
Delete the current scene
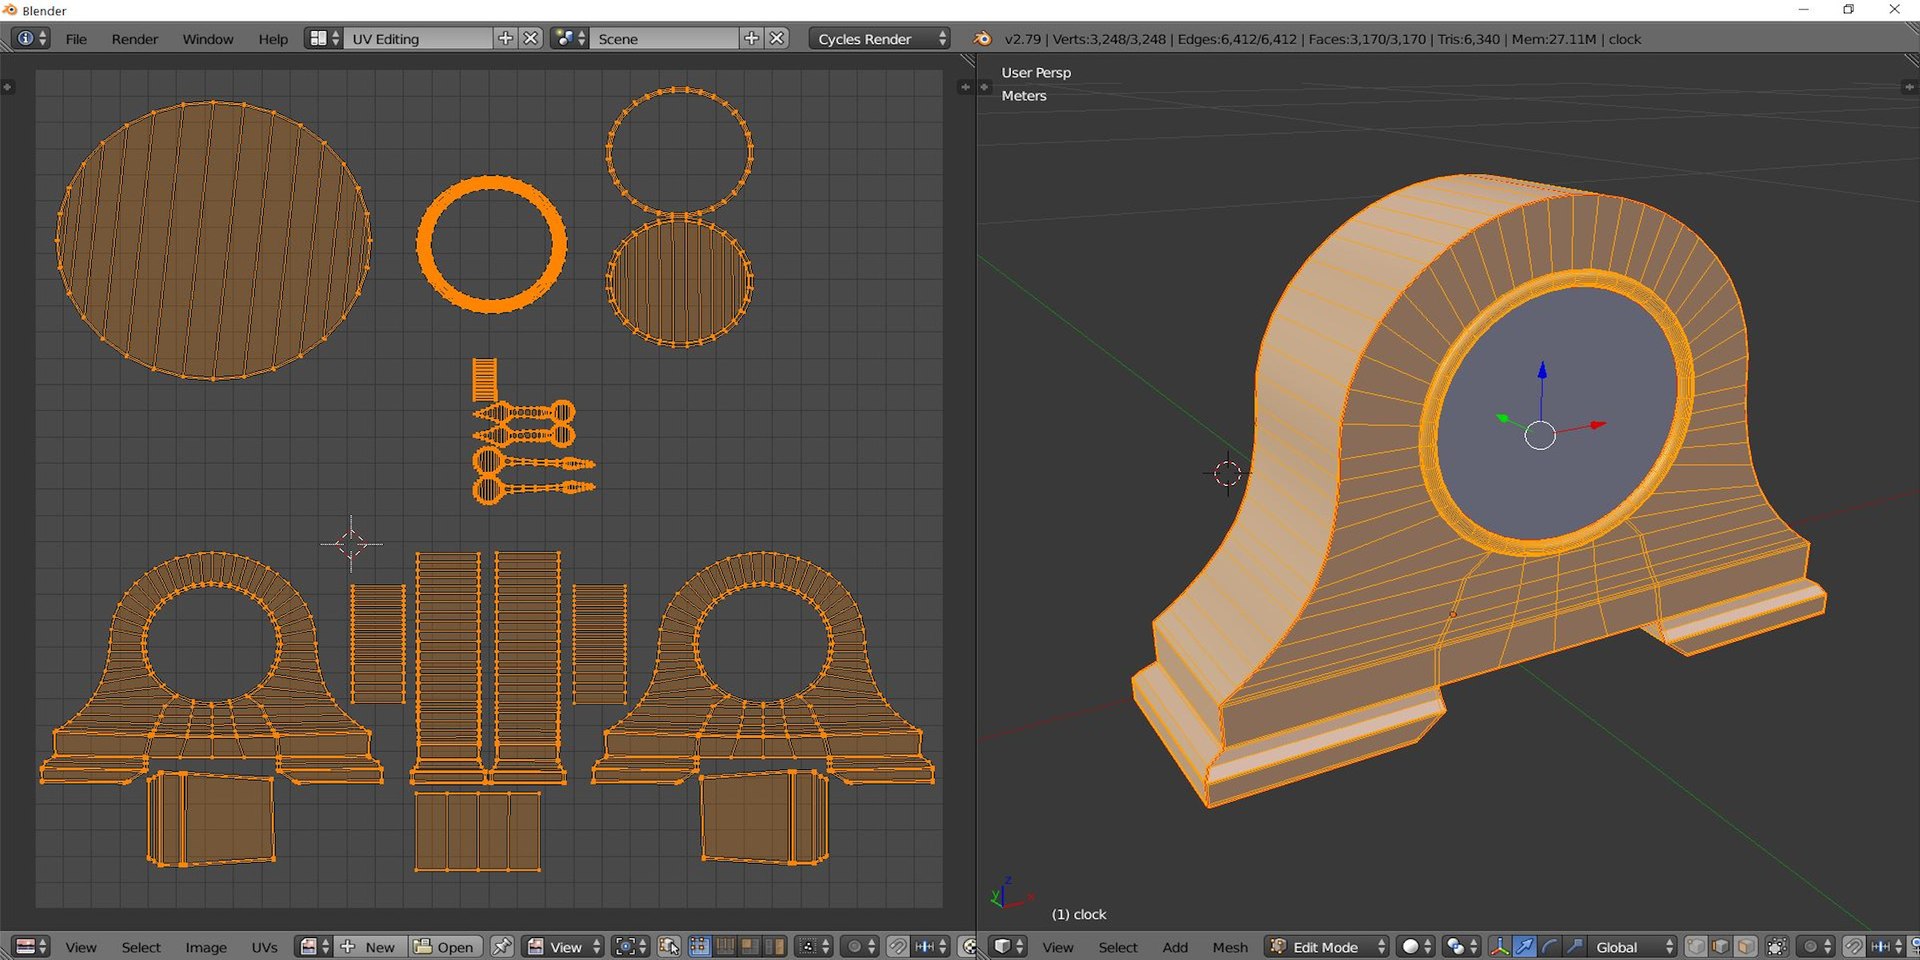pyautogui.click(x=777, y=39)
